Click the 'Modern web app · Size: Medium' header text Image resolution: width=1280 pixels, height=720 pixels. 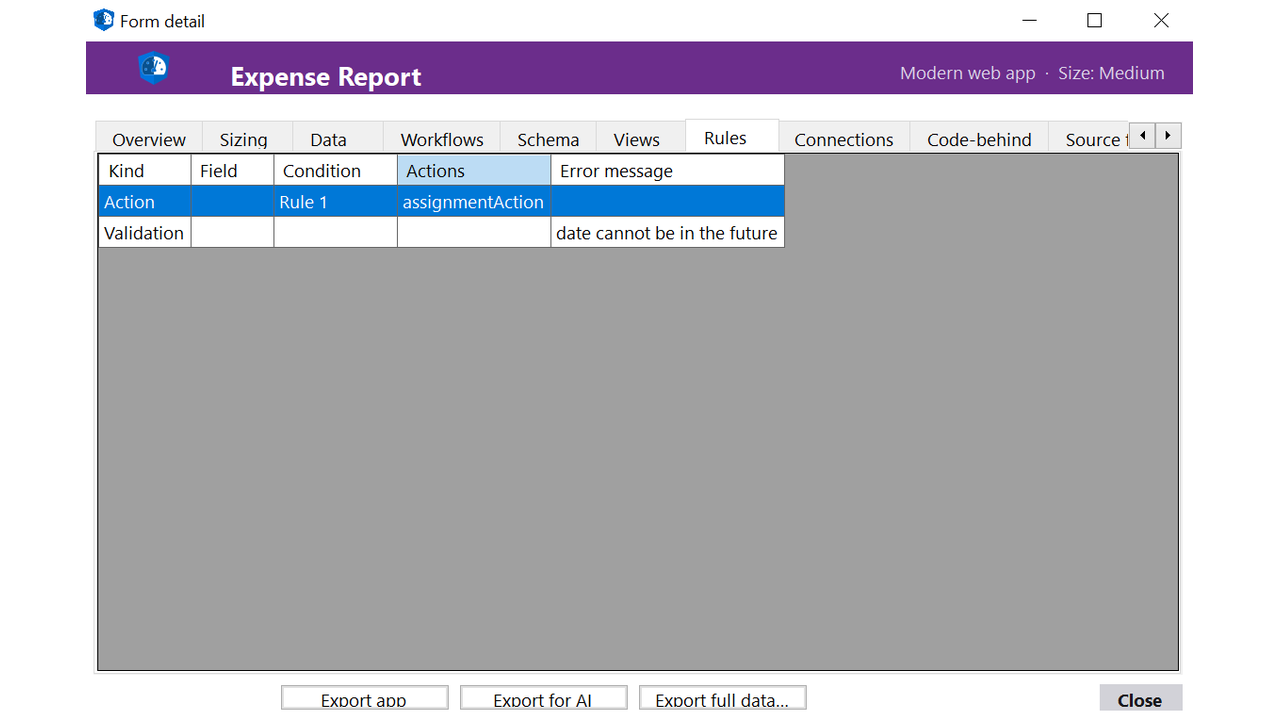(x=1032, y=73)
